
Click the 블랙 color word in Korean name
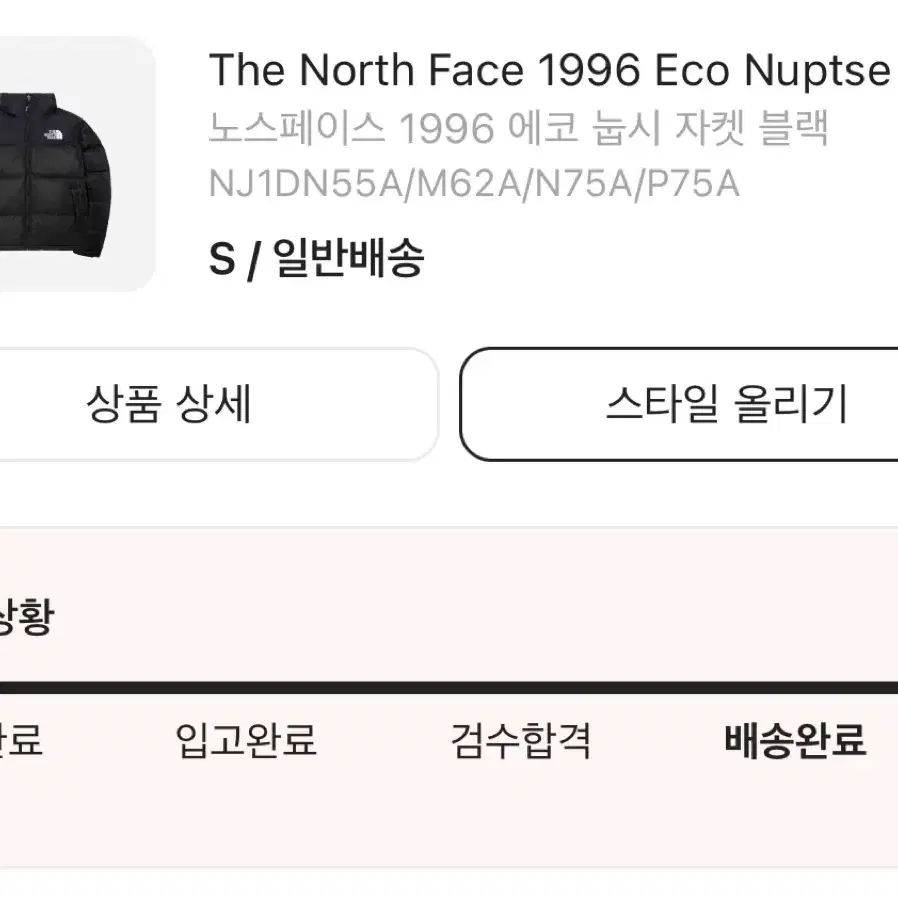793,128
